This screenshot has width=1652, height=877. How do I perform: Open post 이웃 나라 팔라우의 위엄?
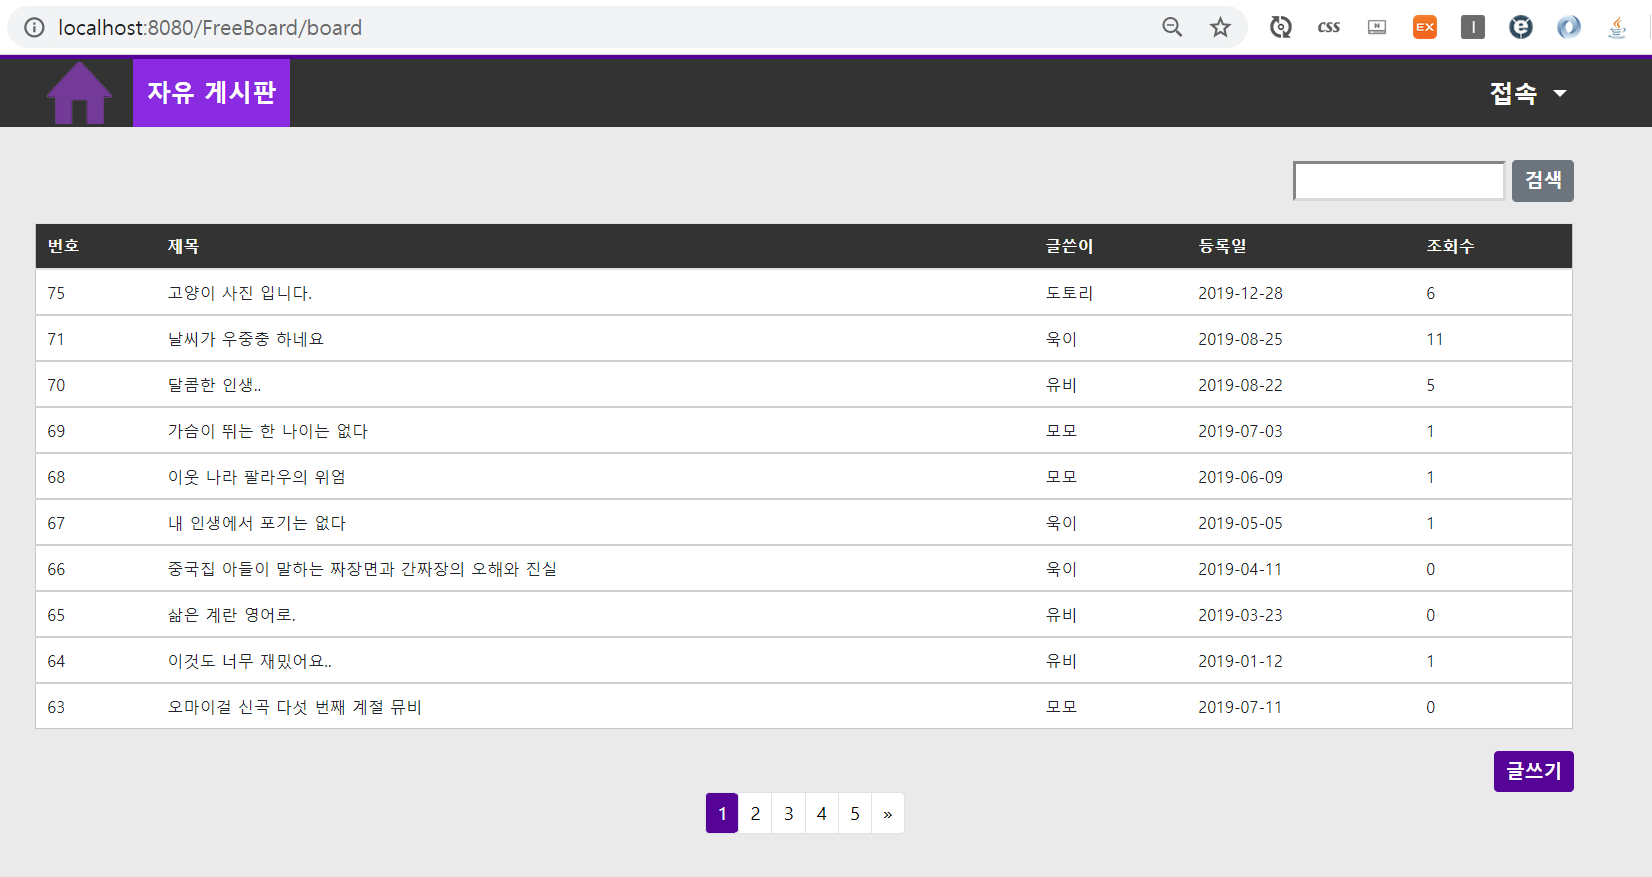click(257, 477)
